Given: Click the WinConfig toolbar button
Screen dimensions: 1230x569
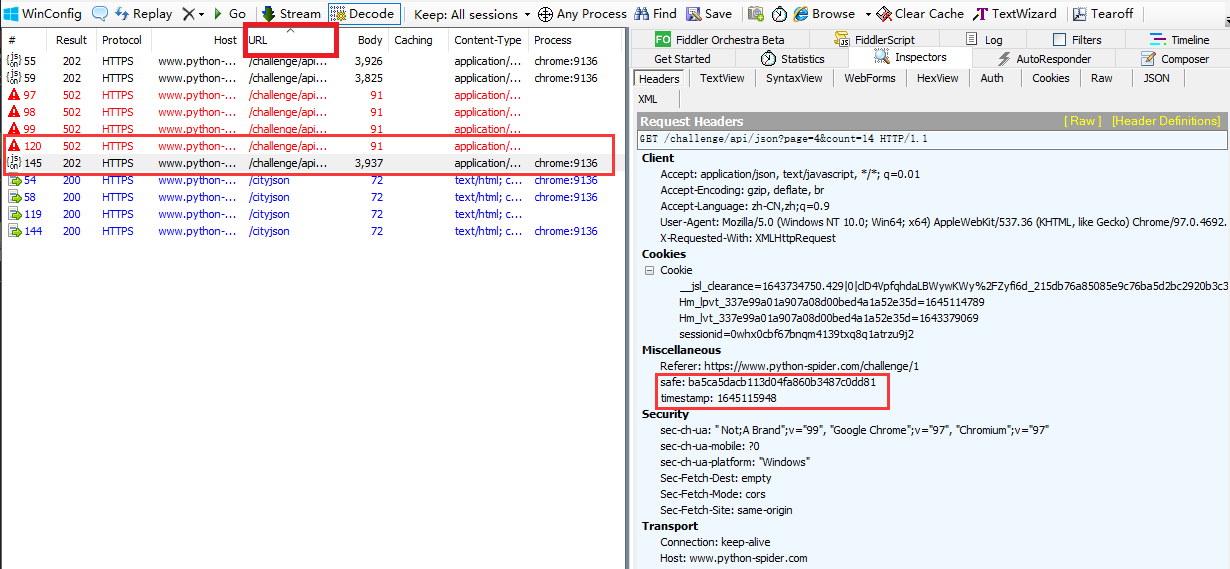Looking at the screenshot, I should point(42,14).
